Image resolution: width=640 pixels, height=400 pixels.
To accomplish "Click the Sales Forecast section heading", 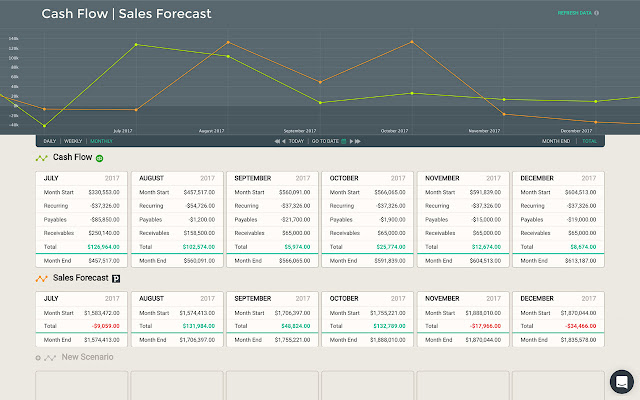I will (81, 278).
